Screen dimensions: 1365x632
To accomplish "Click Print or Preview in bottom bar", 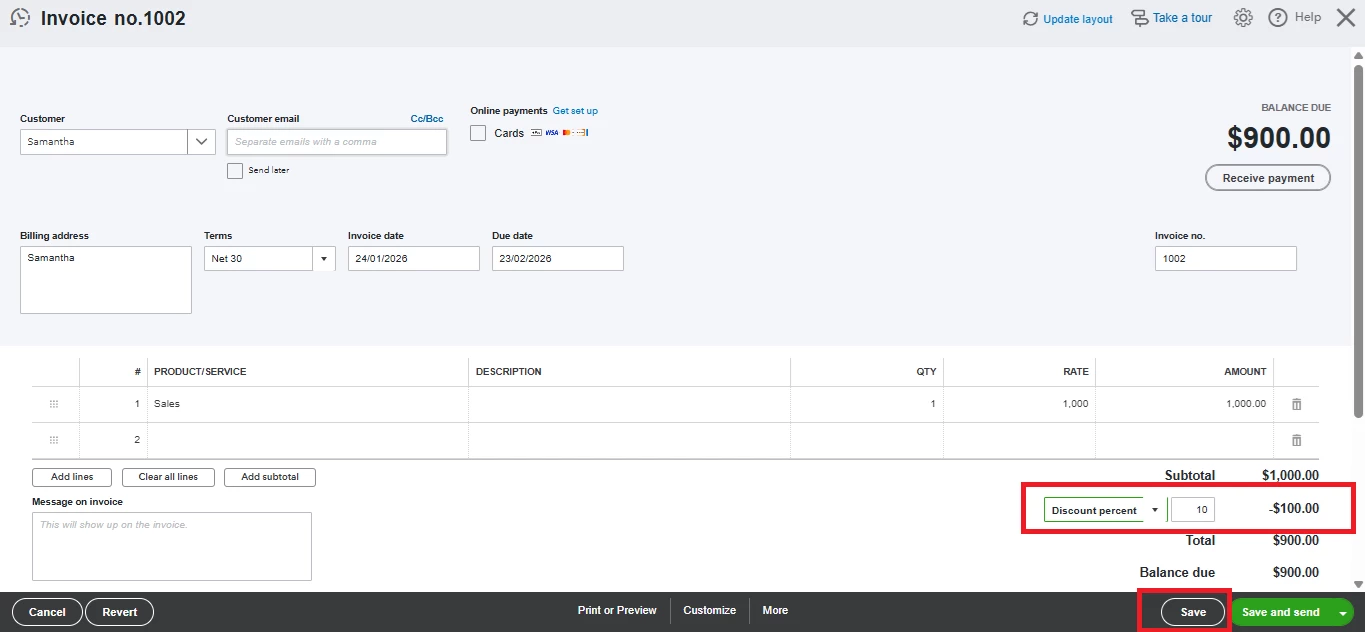I will coord(617,610).
